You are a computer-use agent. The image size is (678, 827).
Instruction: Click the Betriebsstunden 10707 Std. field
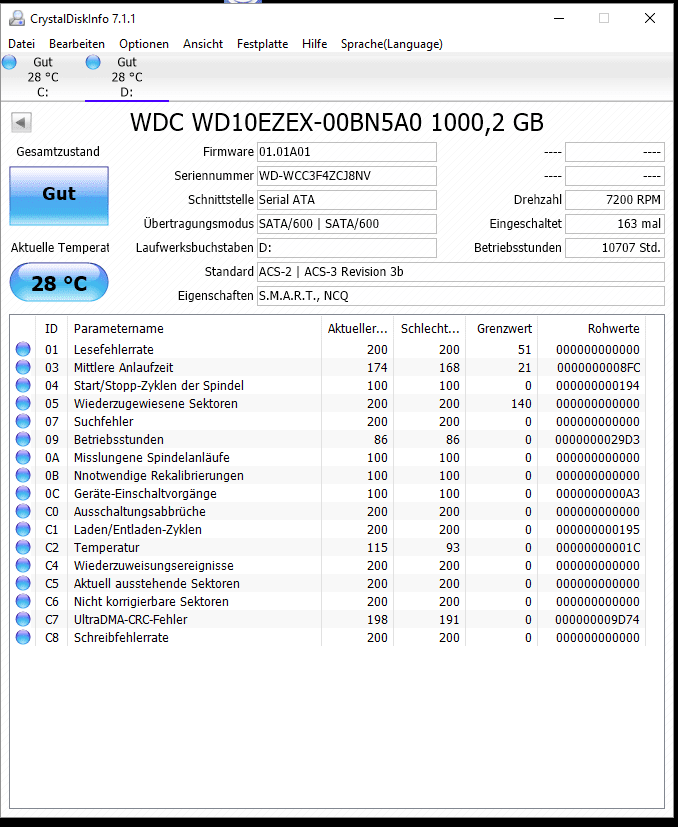(615, 248)
